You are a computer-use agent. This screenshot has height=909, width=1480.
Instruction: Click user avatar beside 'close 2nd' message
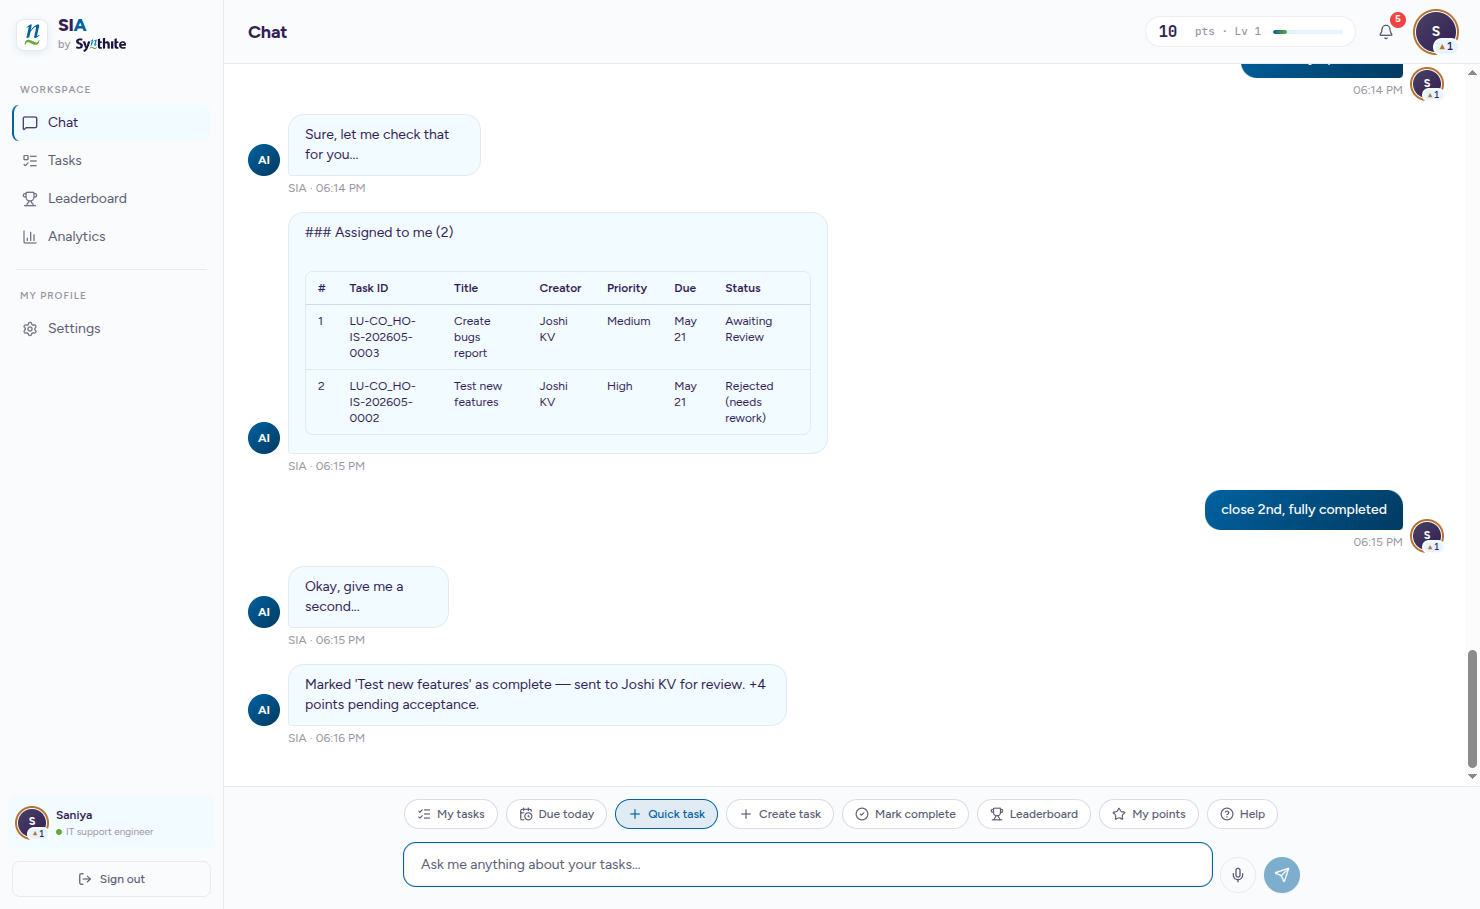[x=1427, y=536]
